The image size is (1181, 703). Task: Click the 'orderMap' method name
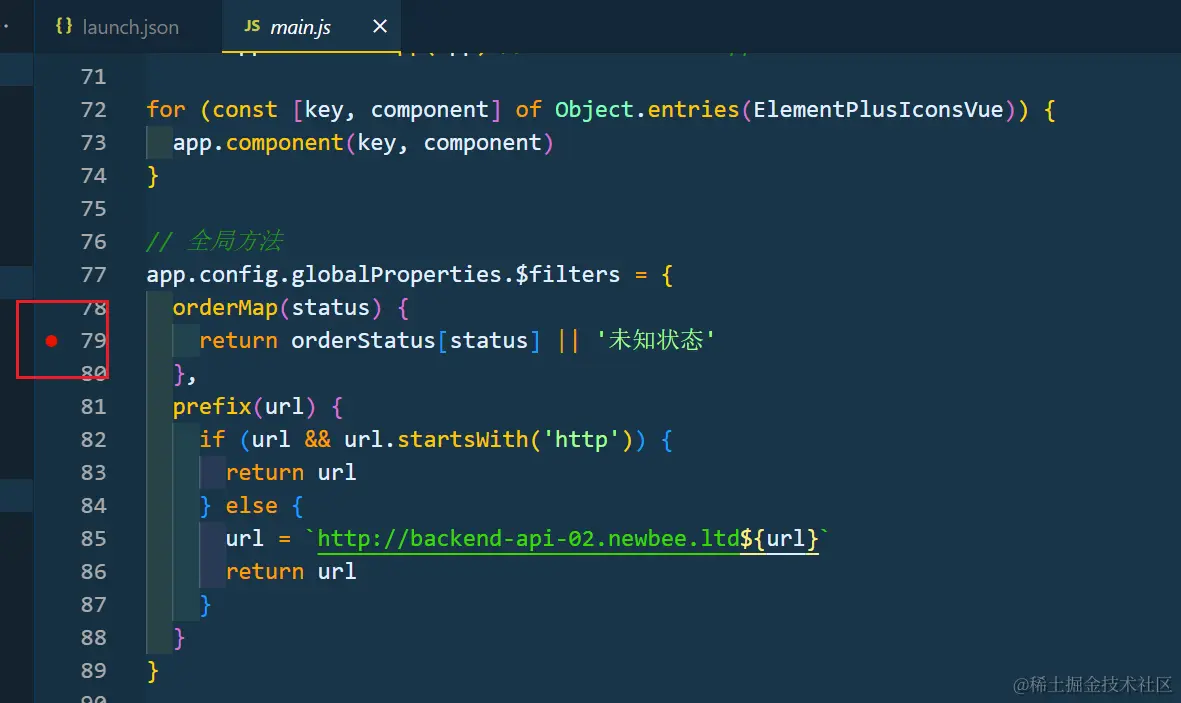pos(225,308)
